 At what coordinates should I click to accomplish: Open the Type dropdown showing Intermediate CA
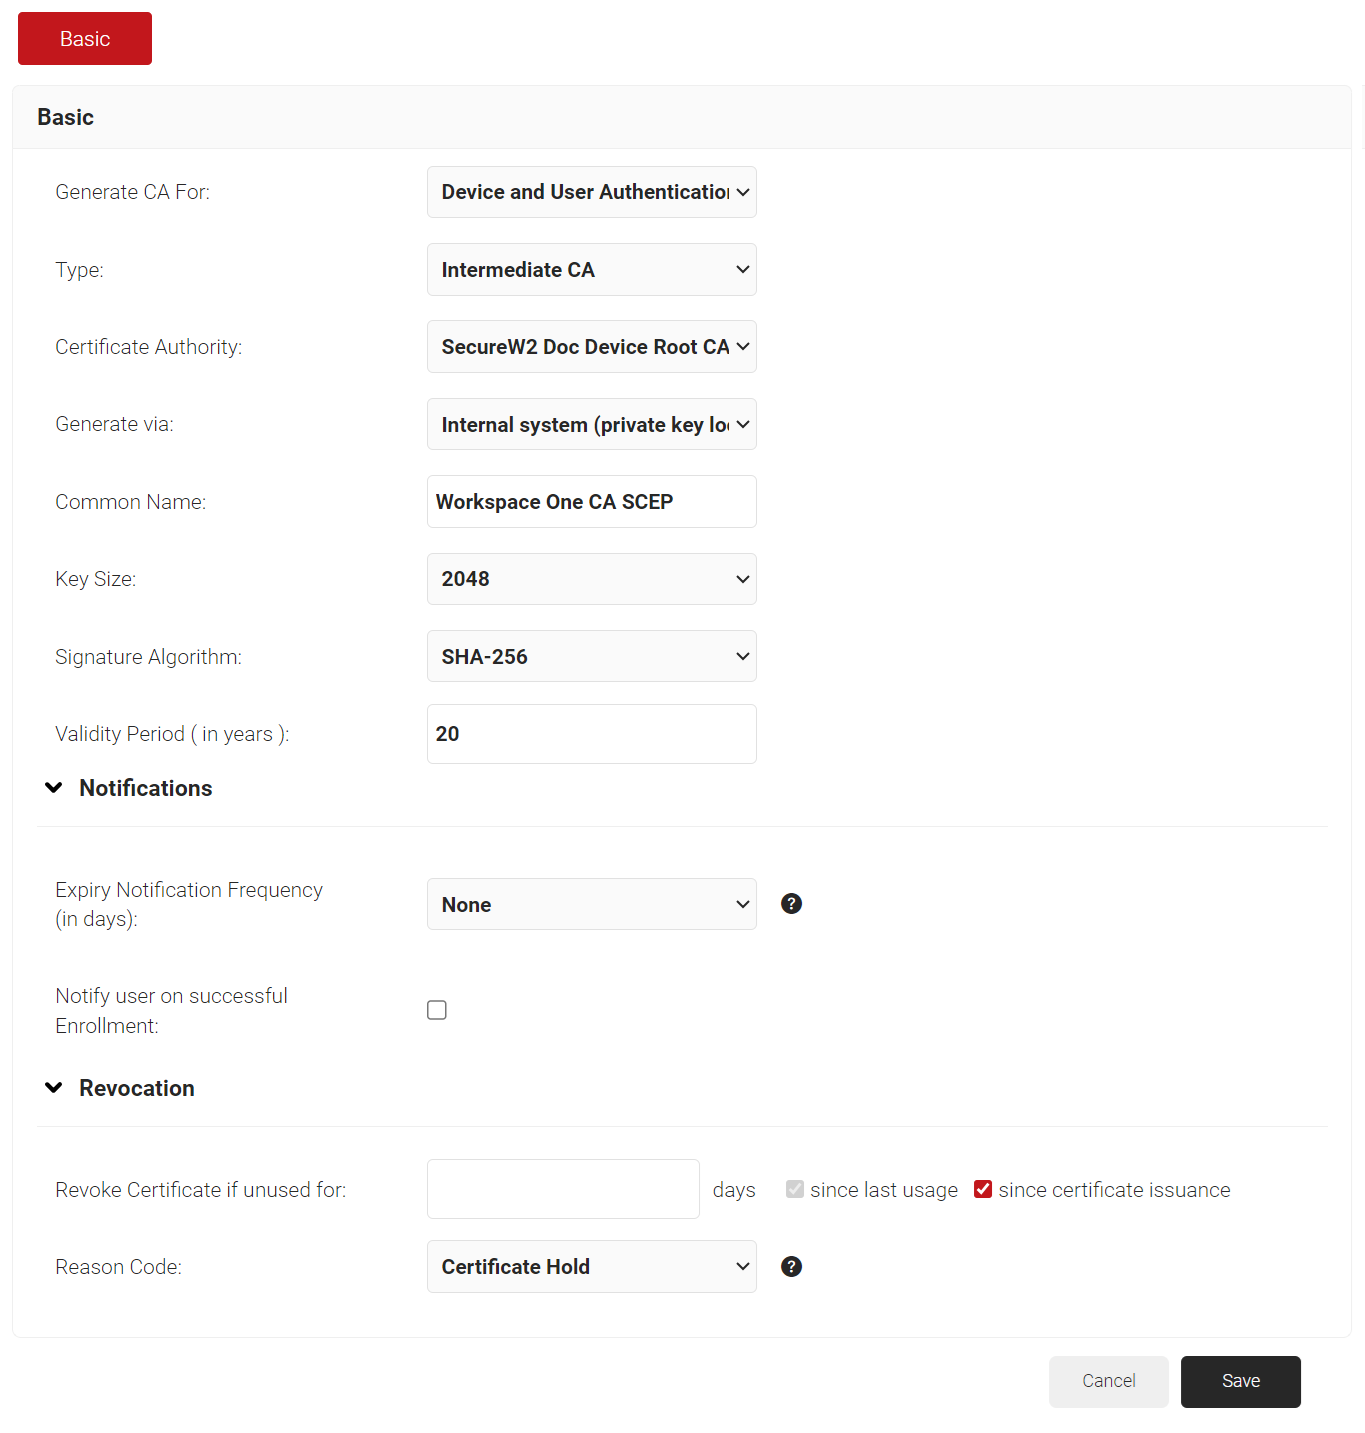click(x=591, y=270)
